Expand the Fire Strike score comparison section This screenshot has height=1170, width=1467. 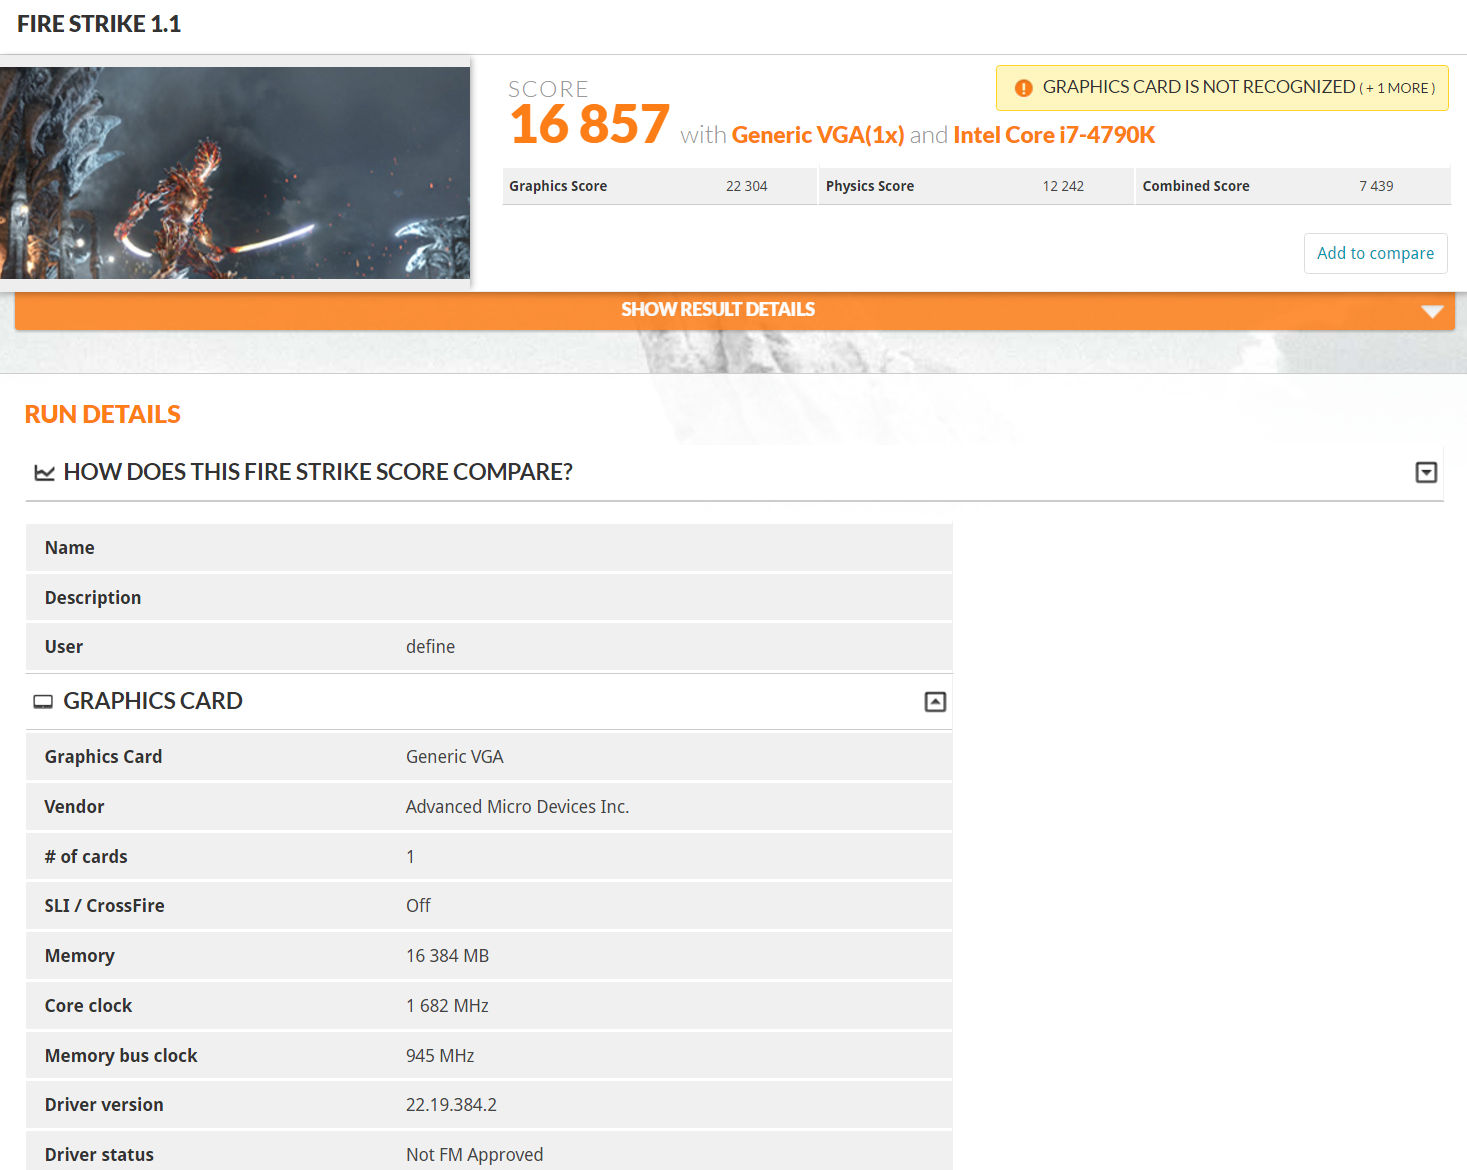pyautogui.click(x=1426, y=472)
